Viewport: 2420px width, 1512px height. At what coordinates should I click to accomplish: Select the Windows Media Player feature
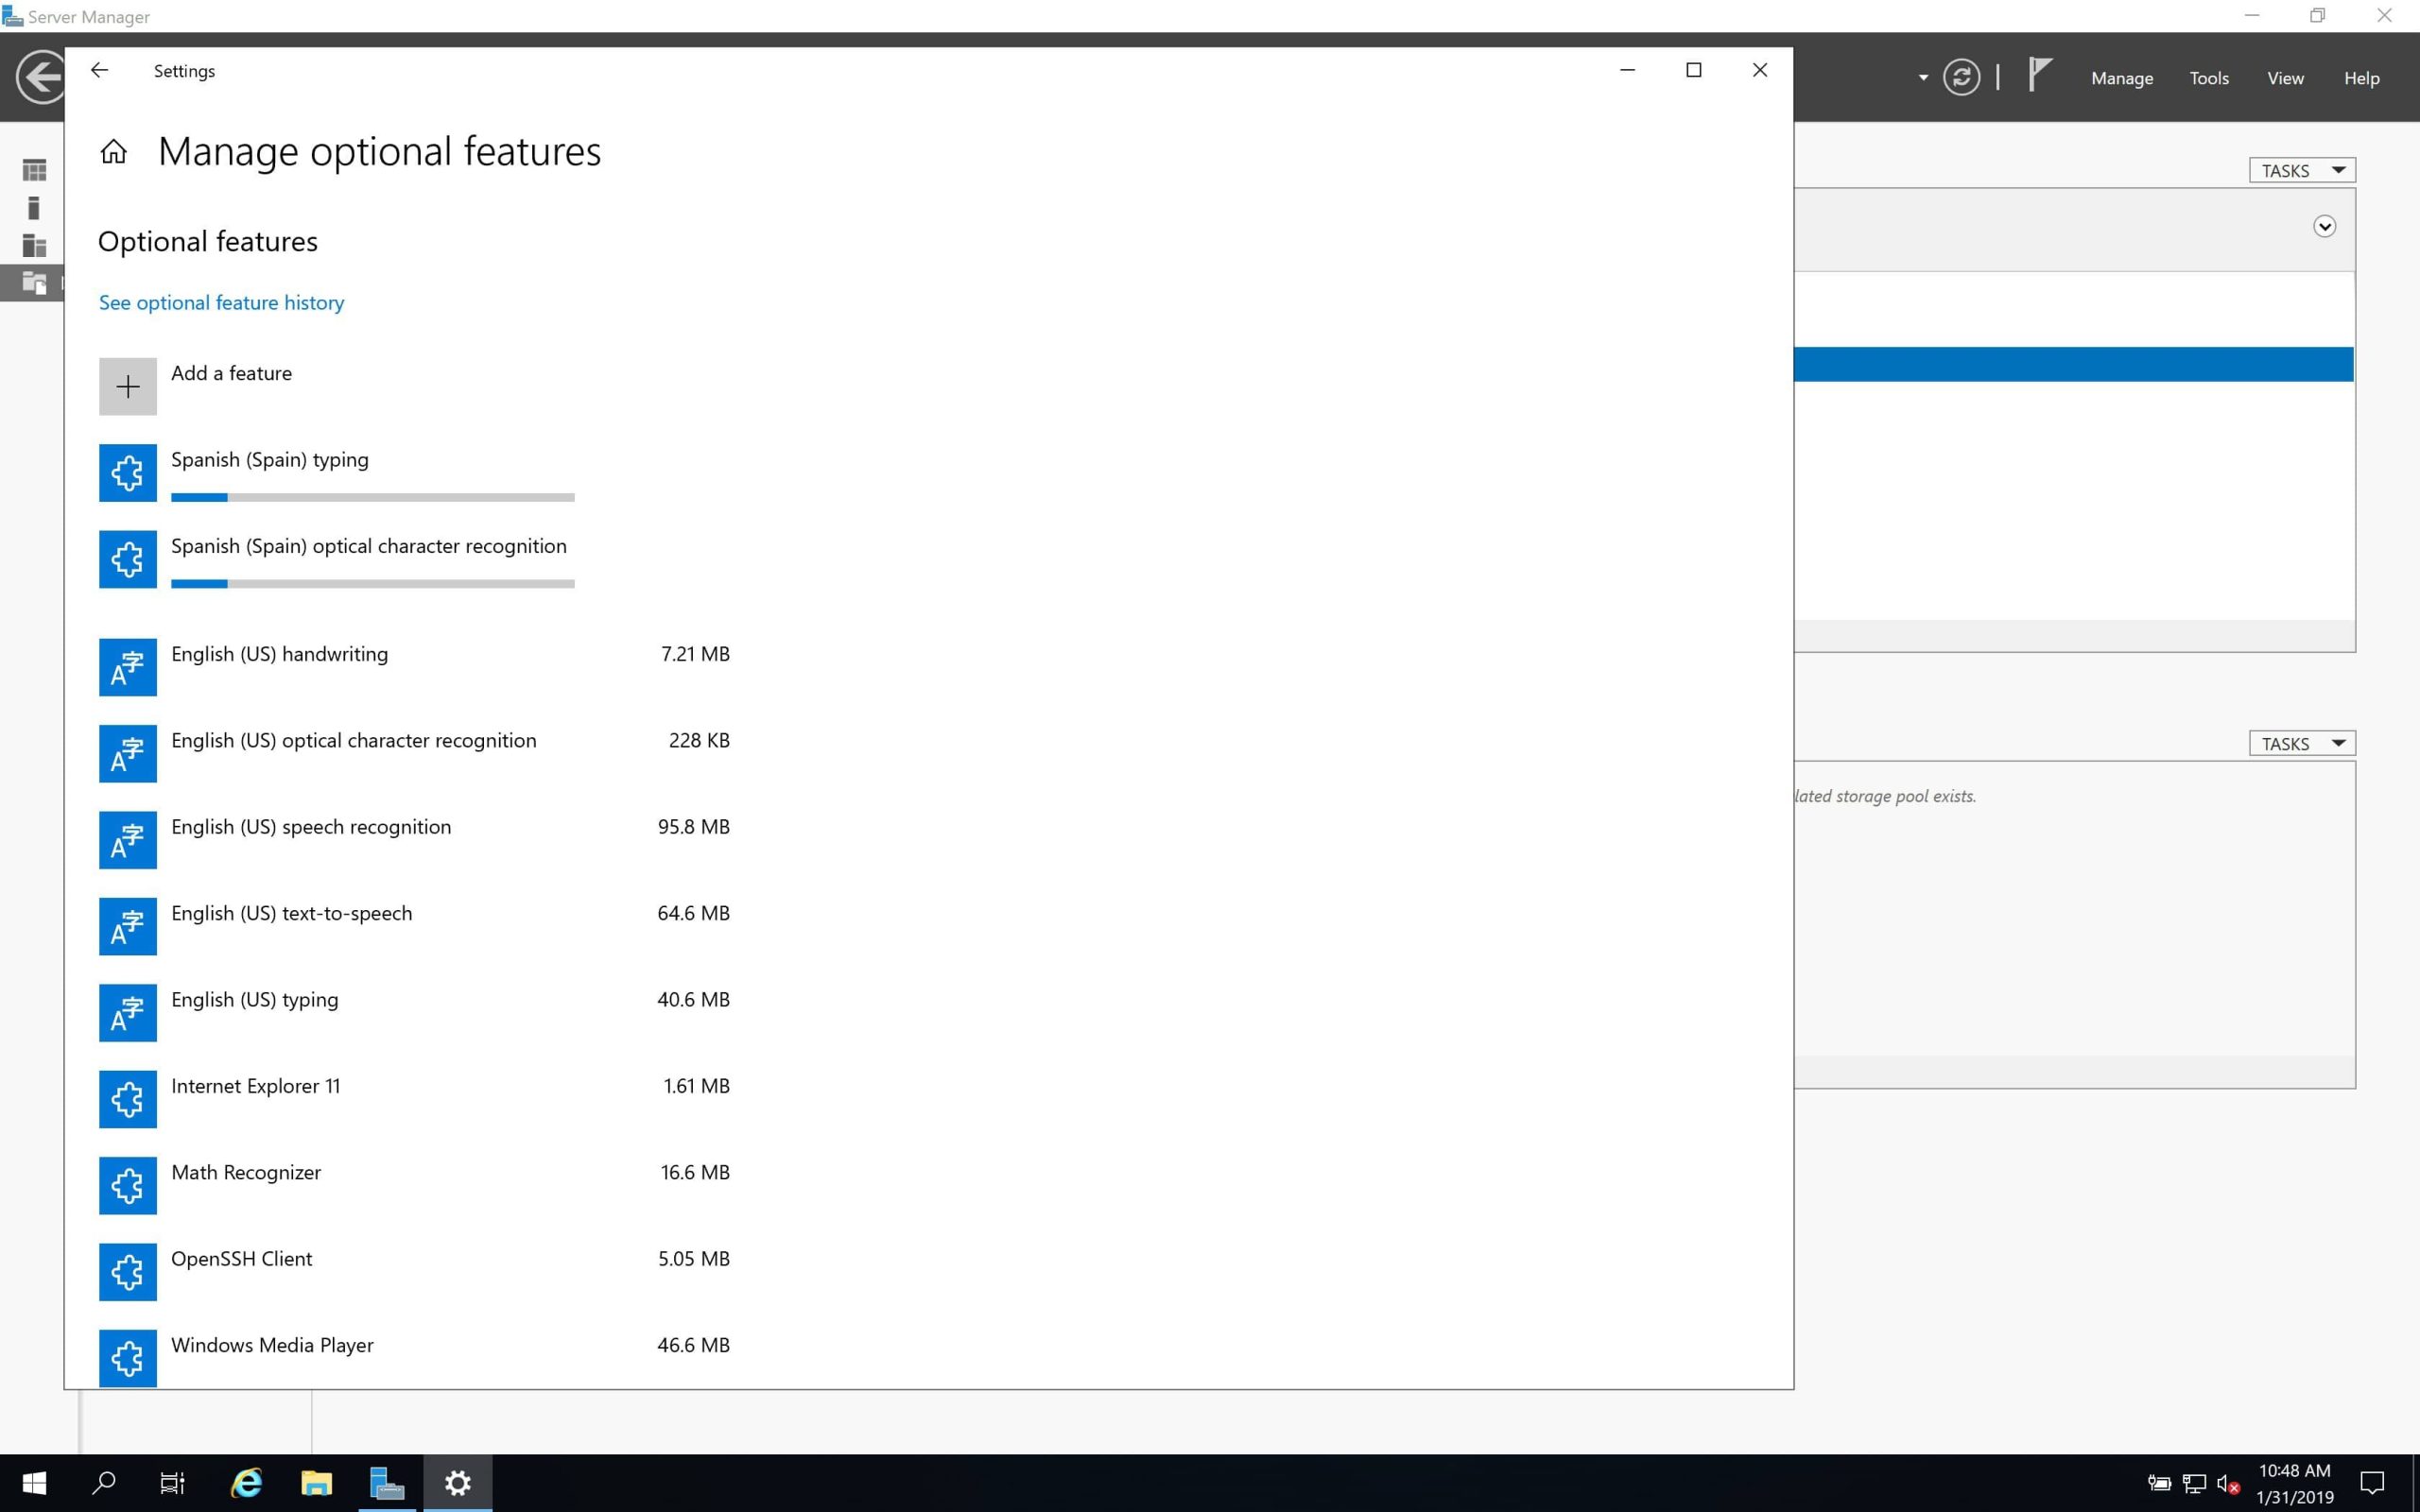[272, 1345]
